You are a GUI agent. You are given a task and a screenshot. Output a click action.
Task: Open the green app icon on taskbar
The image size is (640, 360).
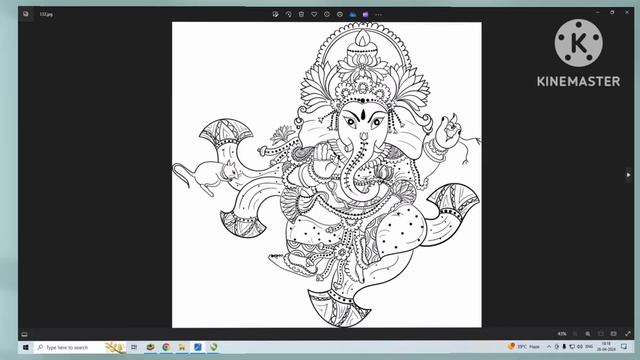coord(213,347)
